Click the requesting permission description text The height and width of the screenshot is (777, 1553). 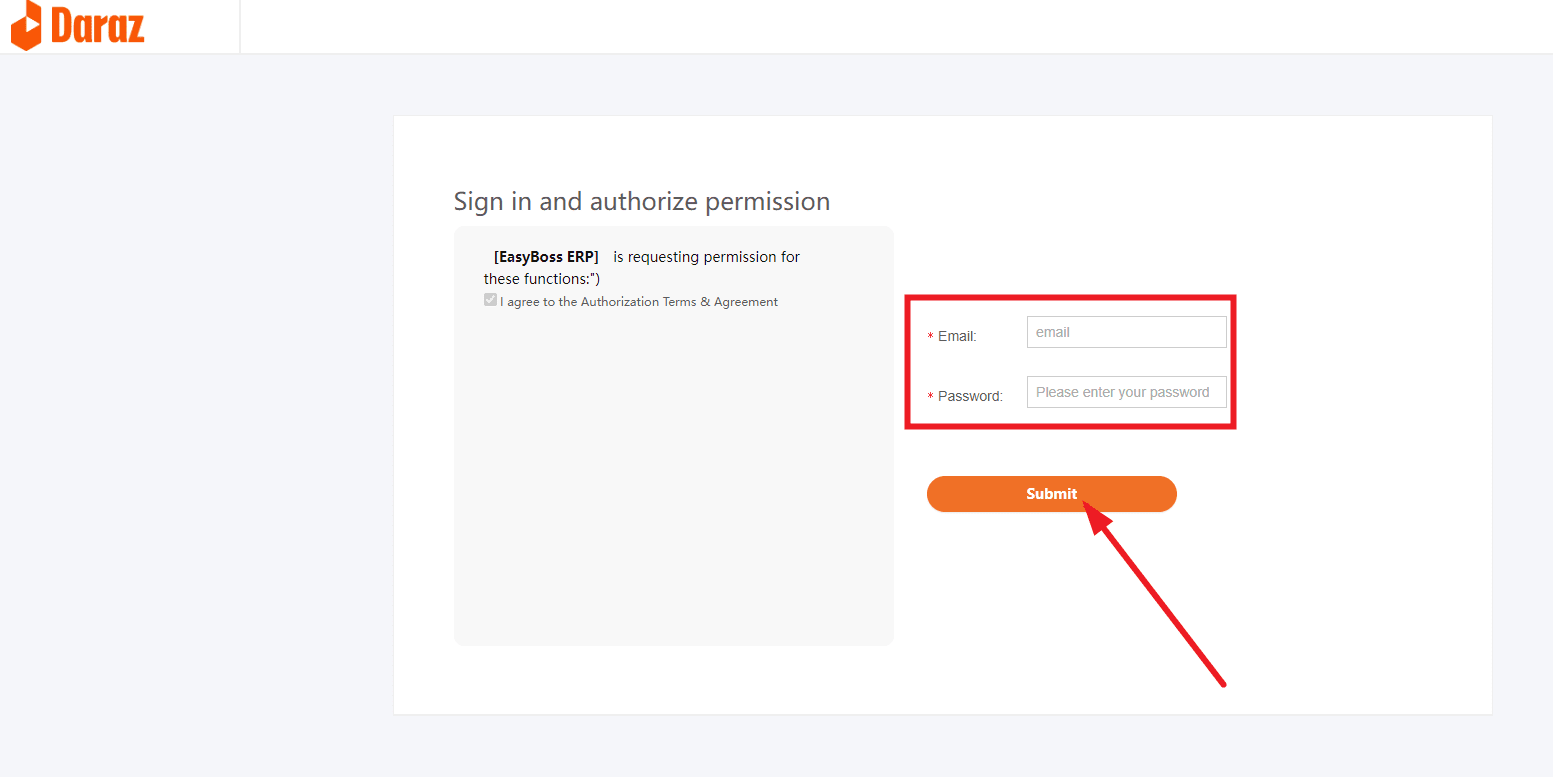coord(642,268)
